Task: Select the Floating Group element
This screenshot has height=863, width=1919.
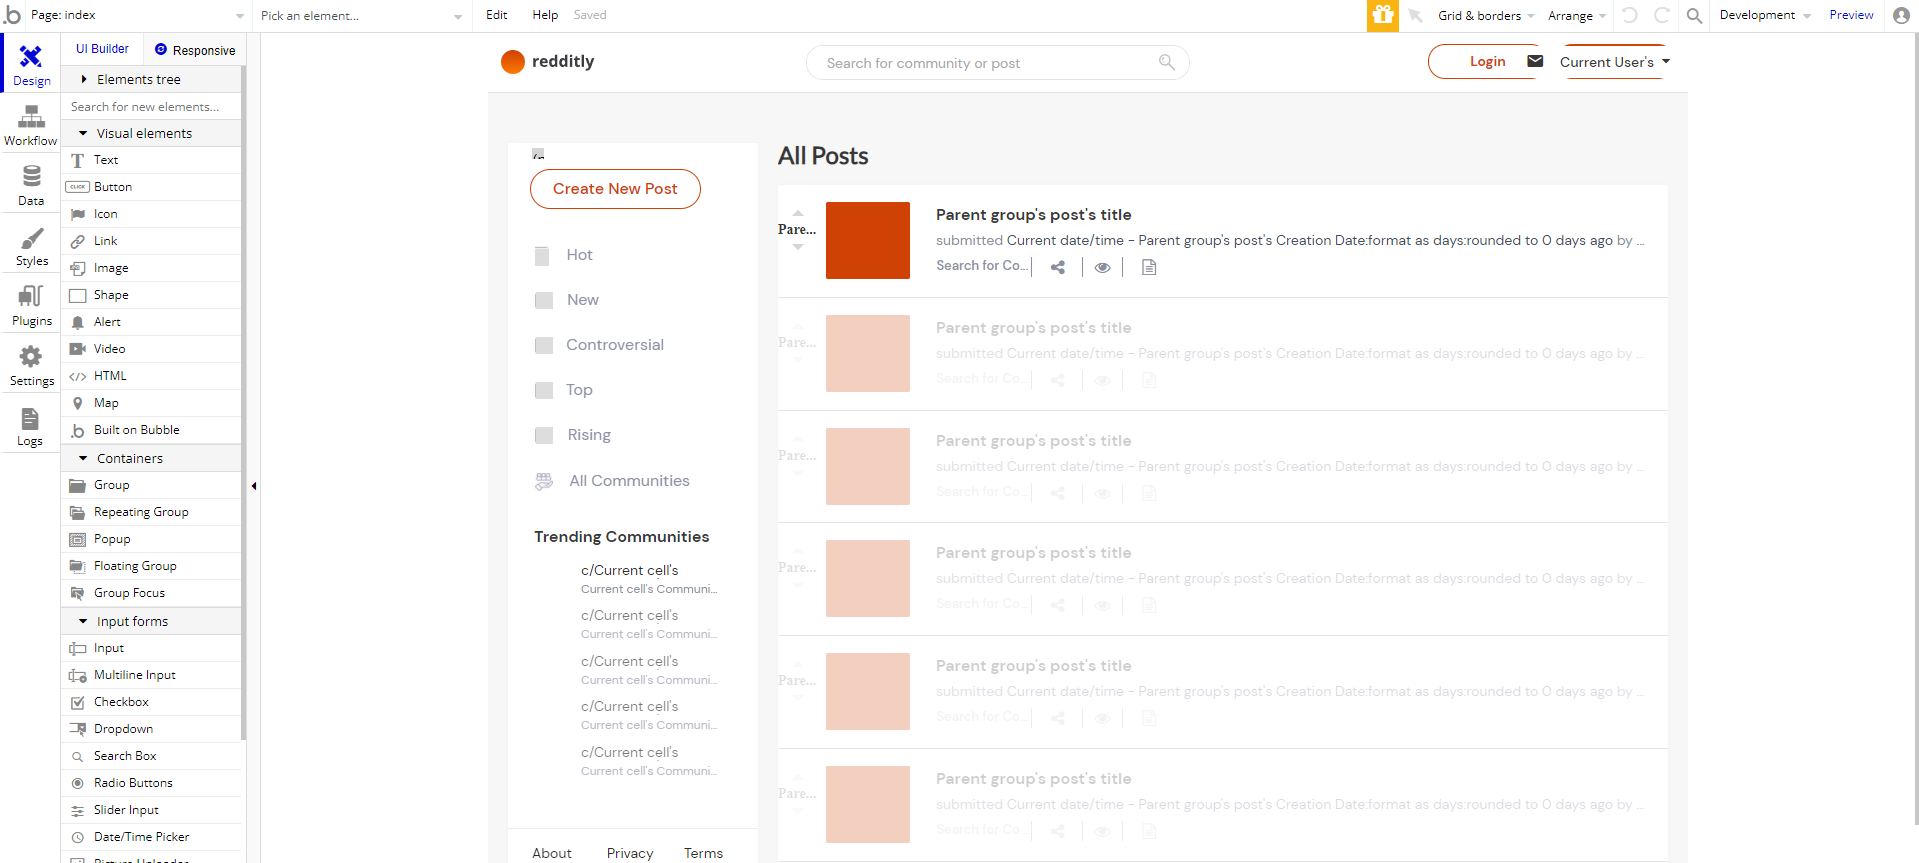Action: click(152, 566)
